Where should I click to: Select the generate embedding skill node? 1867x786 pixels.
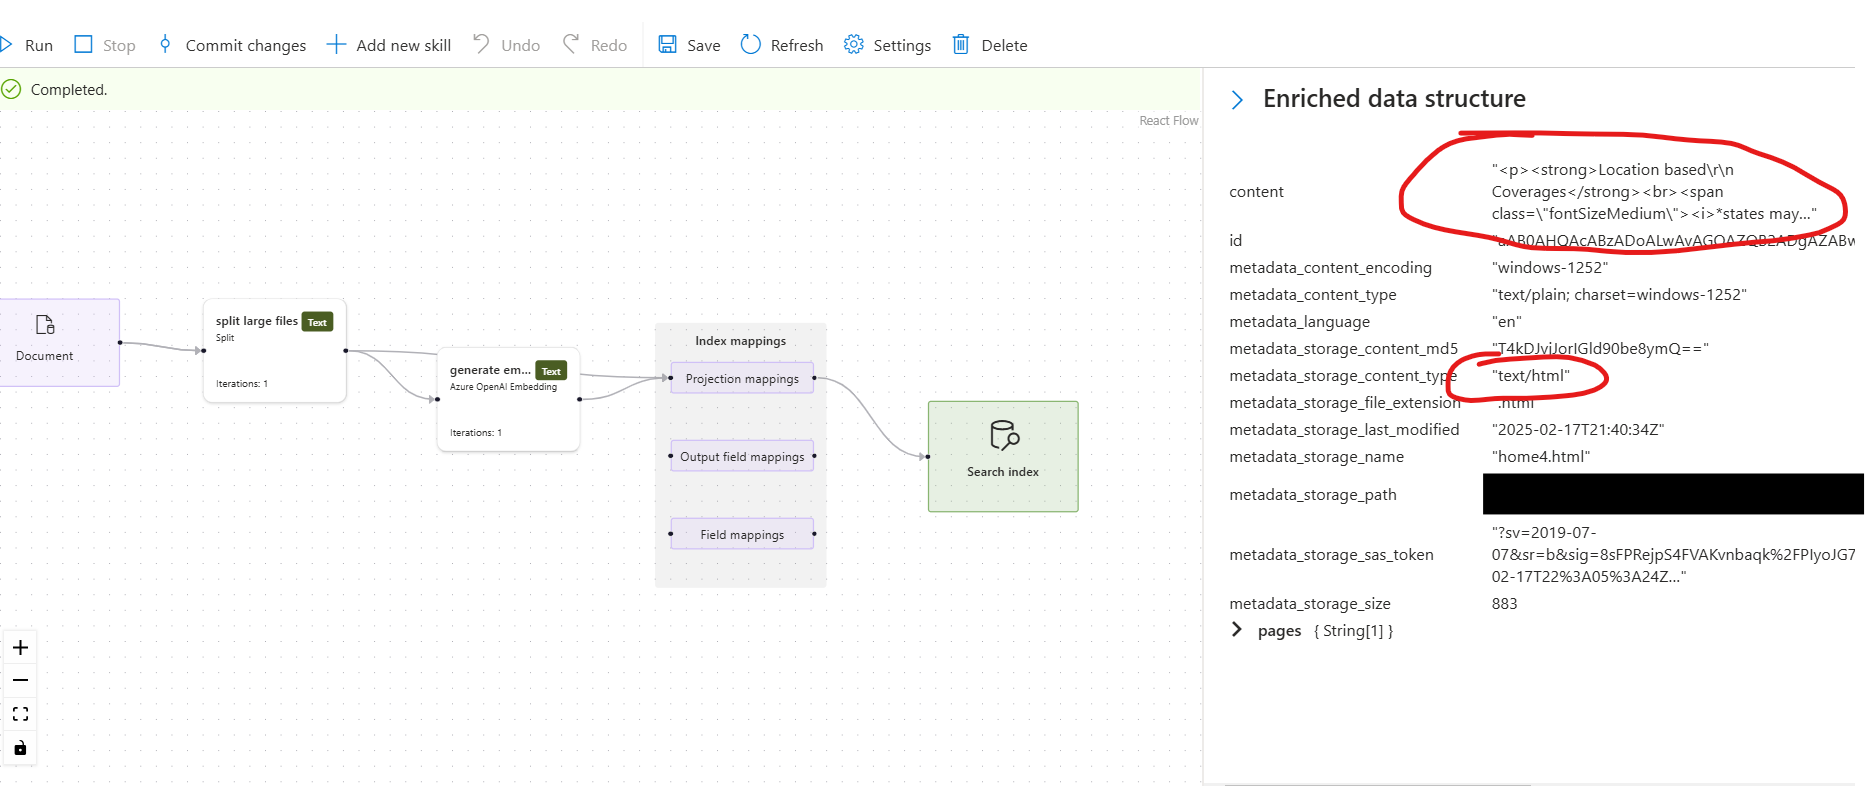click(x=508, y=399)
